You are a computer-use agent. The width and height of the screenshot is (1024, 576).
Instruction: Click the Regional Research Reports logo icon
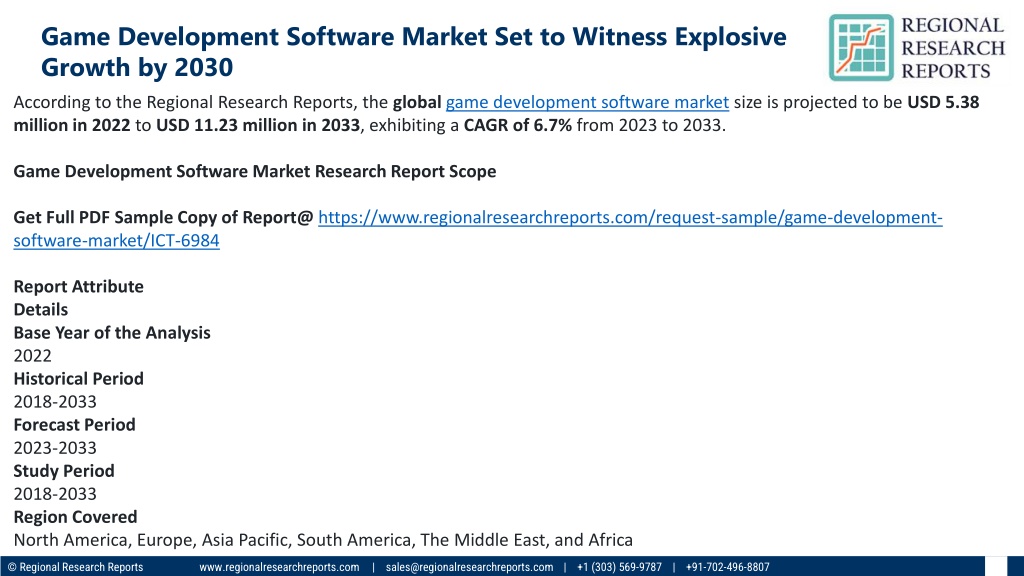(861, 48)
